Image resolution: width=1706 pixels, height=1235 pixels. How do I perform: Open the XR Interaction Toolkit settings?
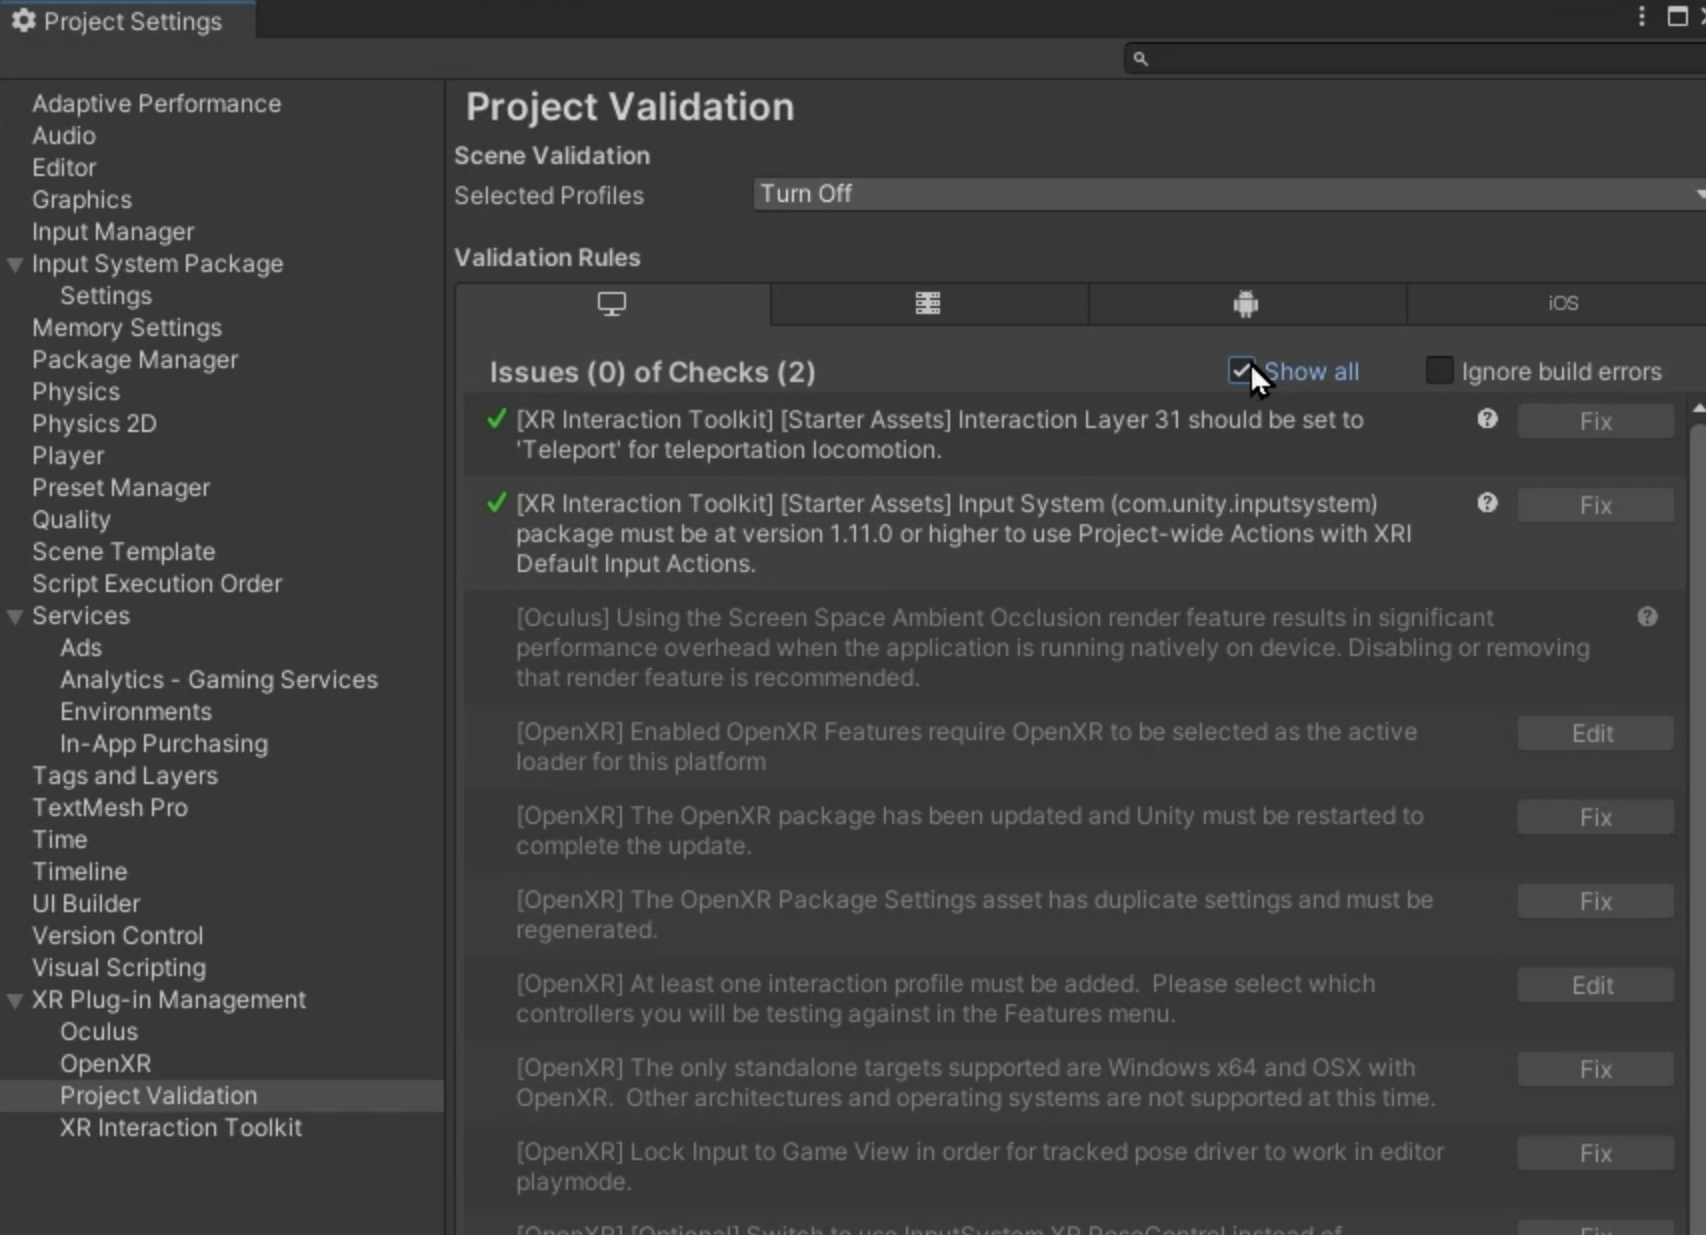180,1128
